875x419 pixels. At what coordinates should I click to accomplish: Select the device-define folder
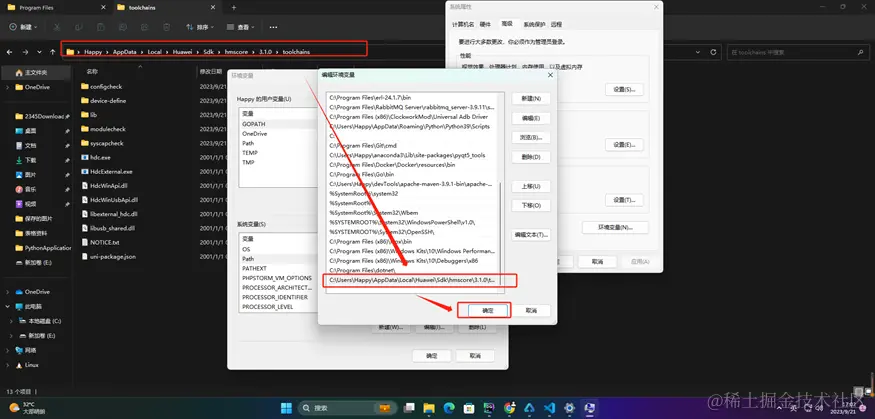pyautogui.click(x=108, y=101)
